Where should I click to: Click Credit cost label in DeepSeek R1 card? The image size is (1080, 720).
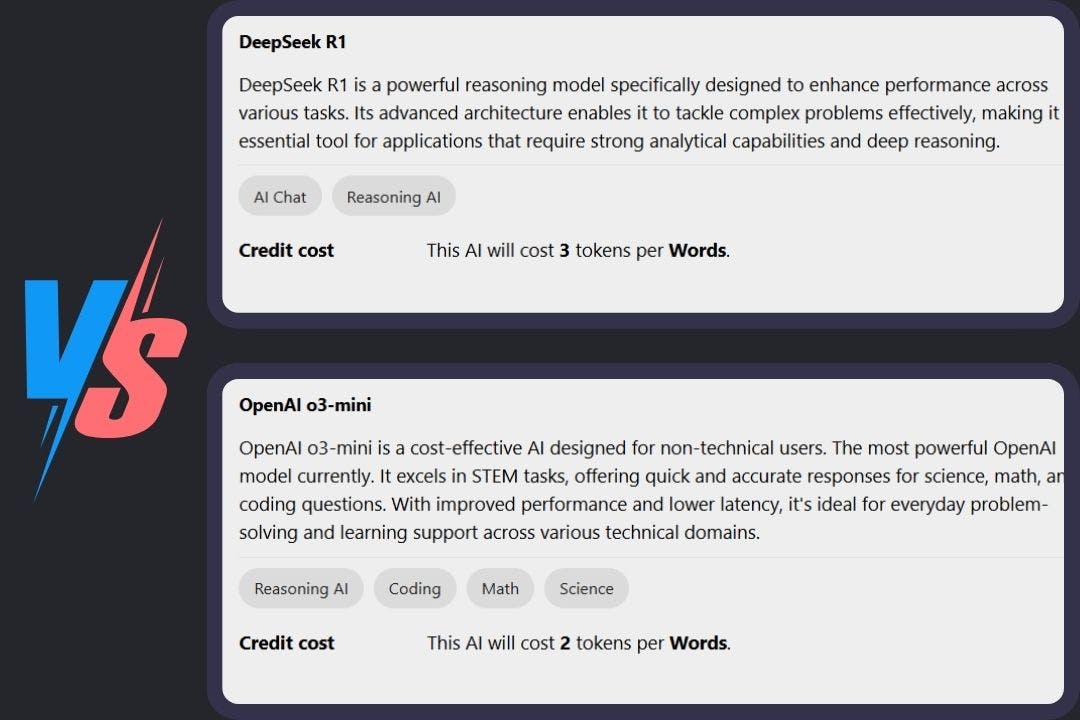(286, 251)
